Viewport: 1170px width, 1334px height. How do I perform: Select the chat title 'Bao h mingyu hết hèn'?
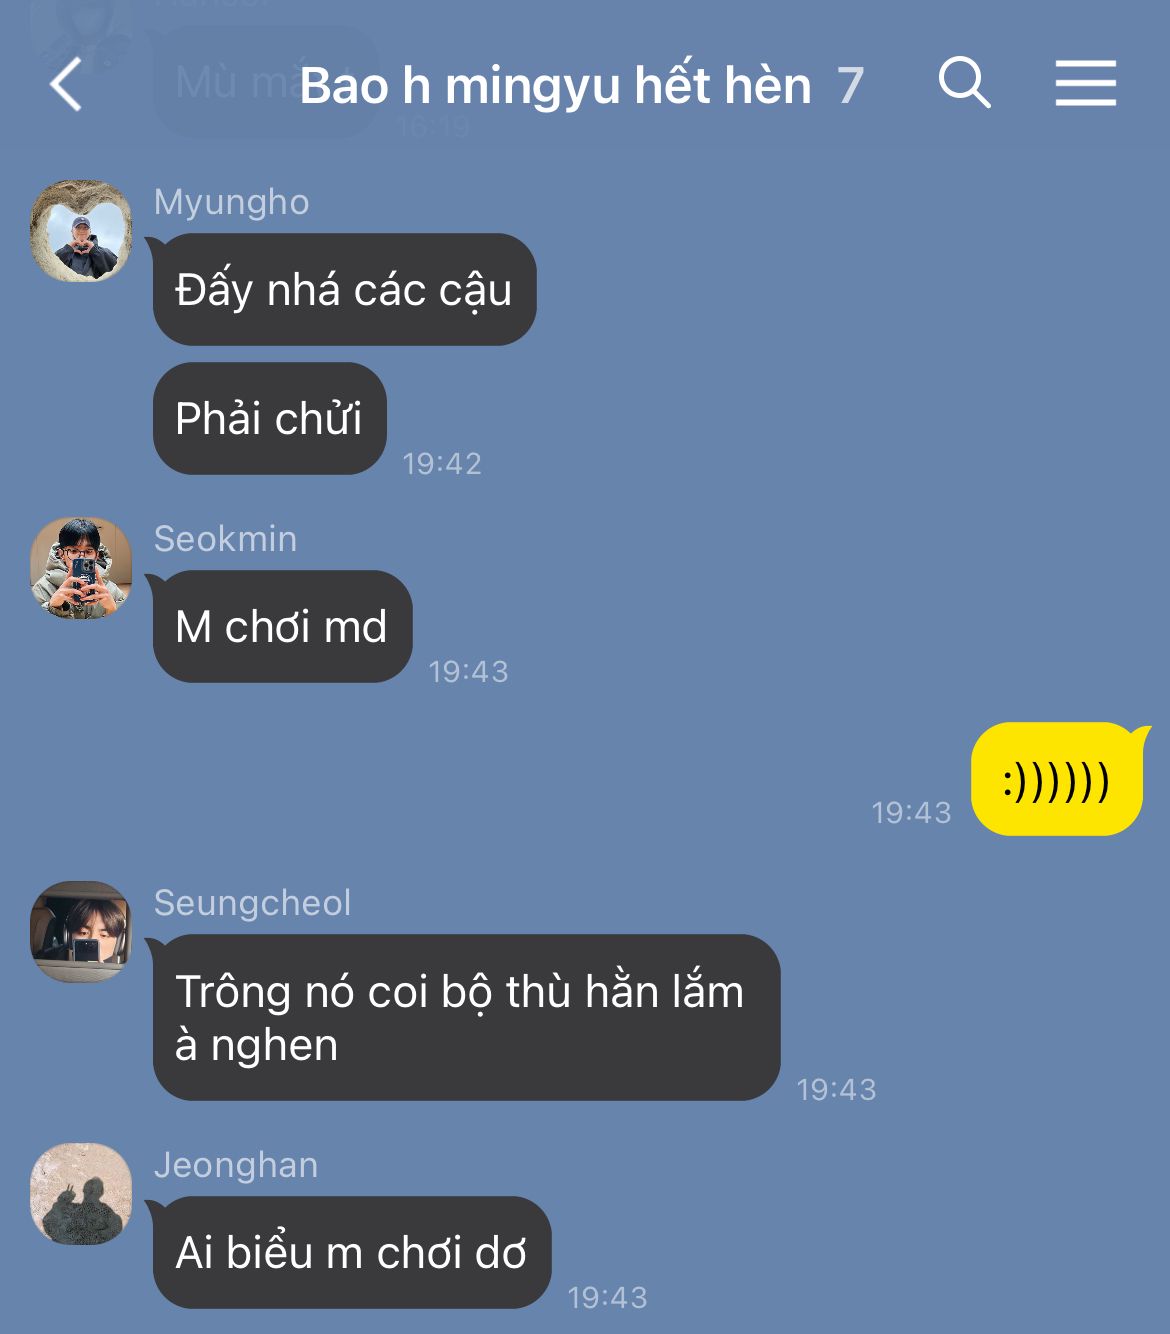coord(555,86)
